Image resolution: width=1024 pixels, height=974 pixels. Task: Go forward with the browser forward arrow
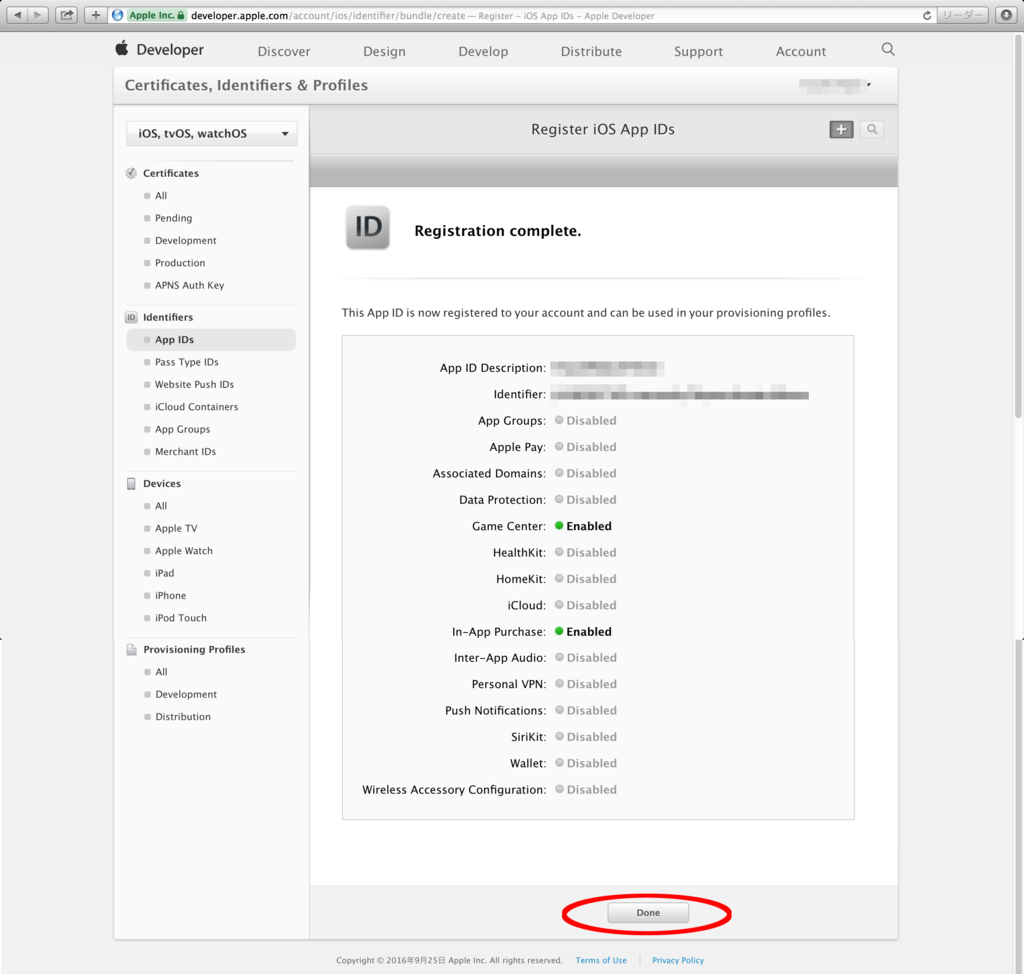coord(39,15)
